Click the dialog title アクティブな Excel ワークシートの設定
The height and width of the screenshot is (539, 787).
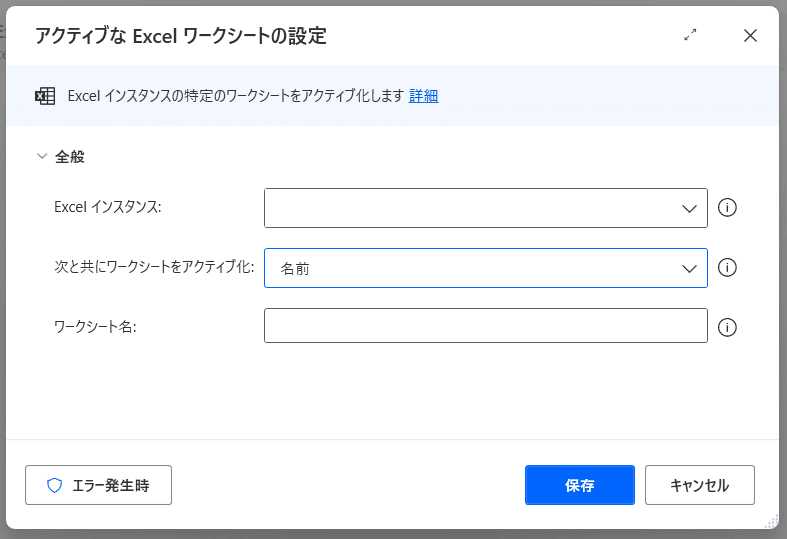click(x=181, y=36)
